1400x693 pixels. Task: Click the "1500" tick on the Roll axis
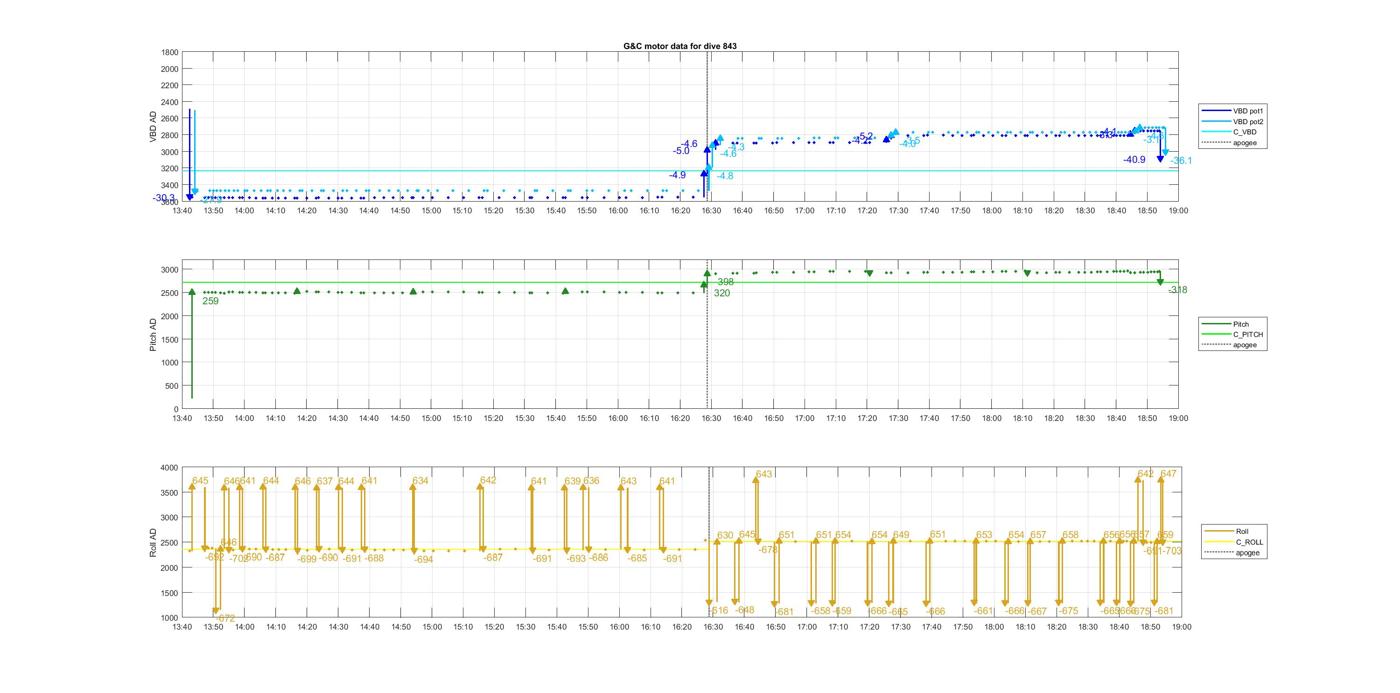[x=169, y=593]
